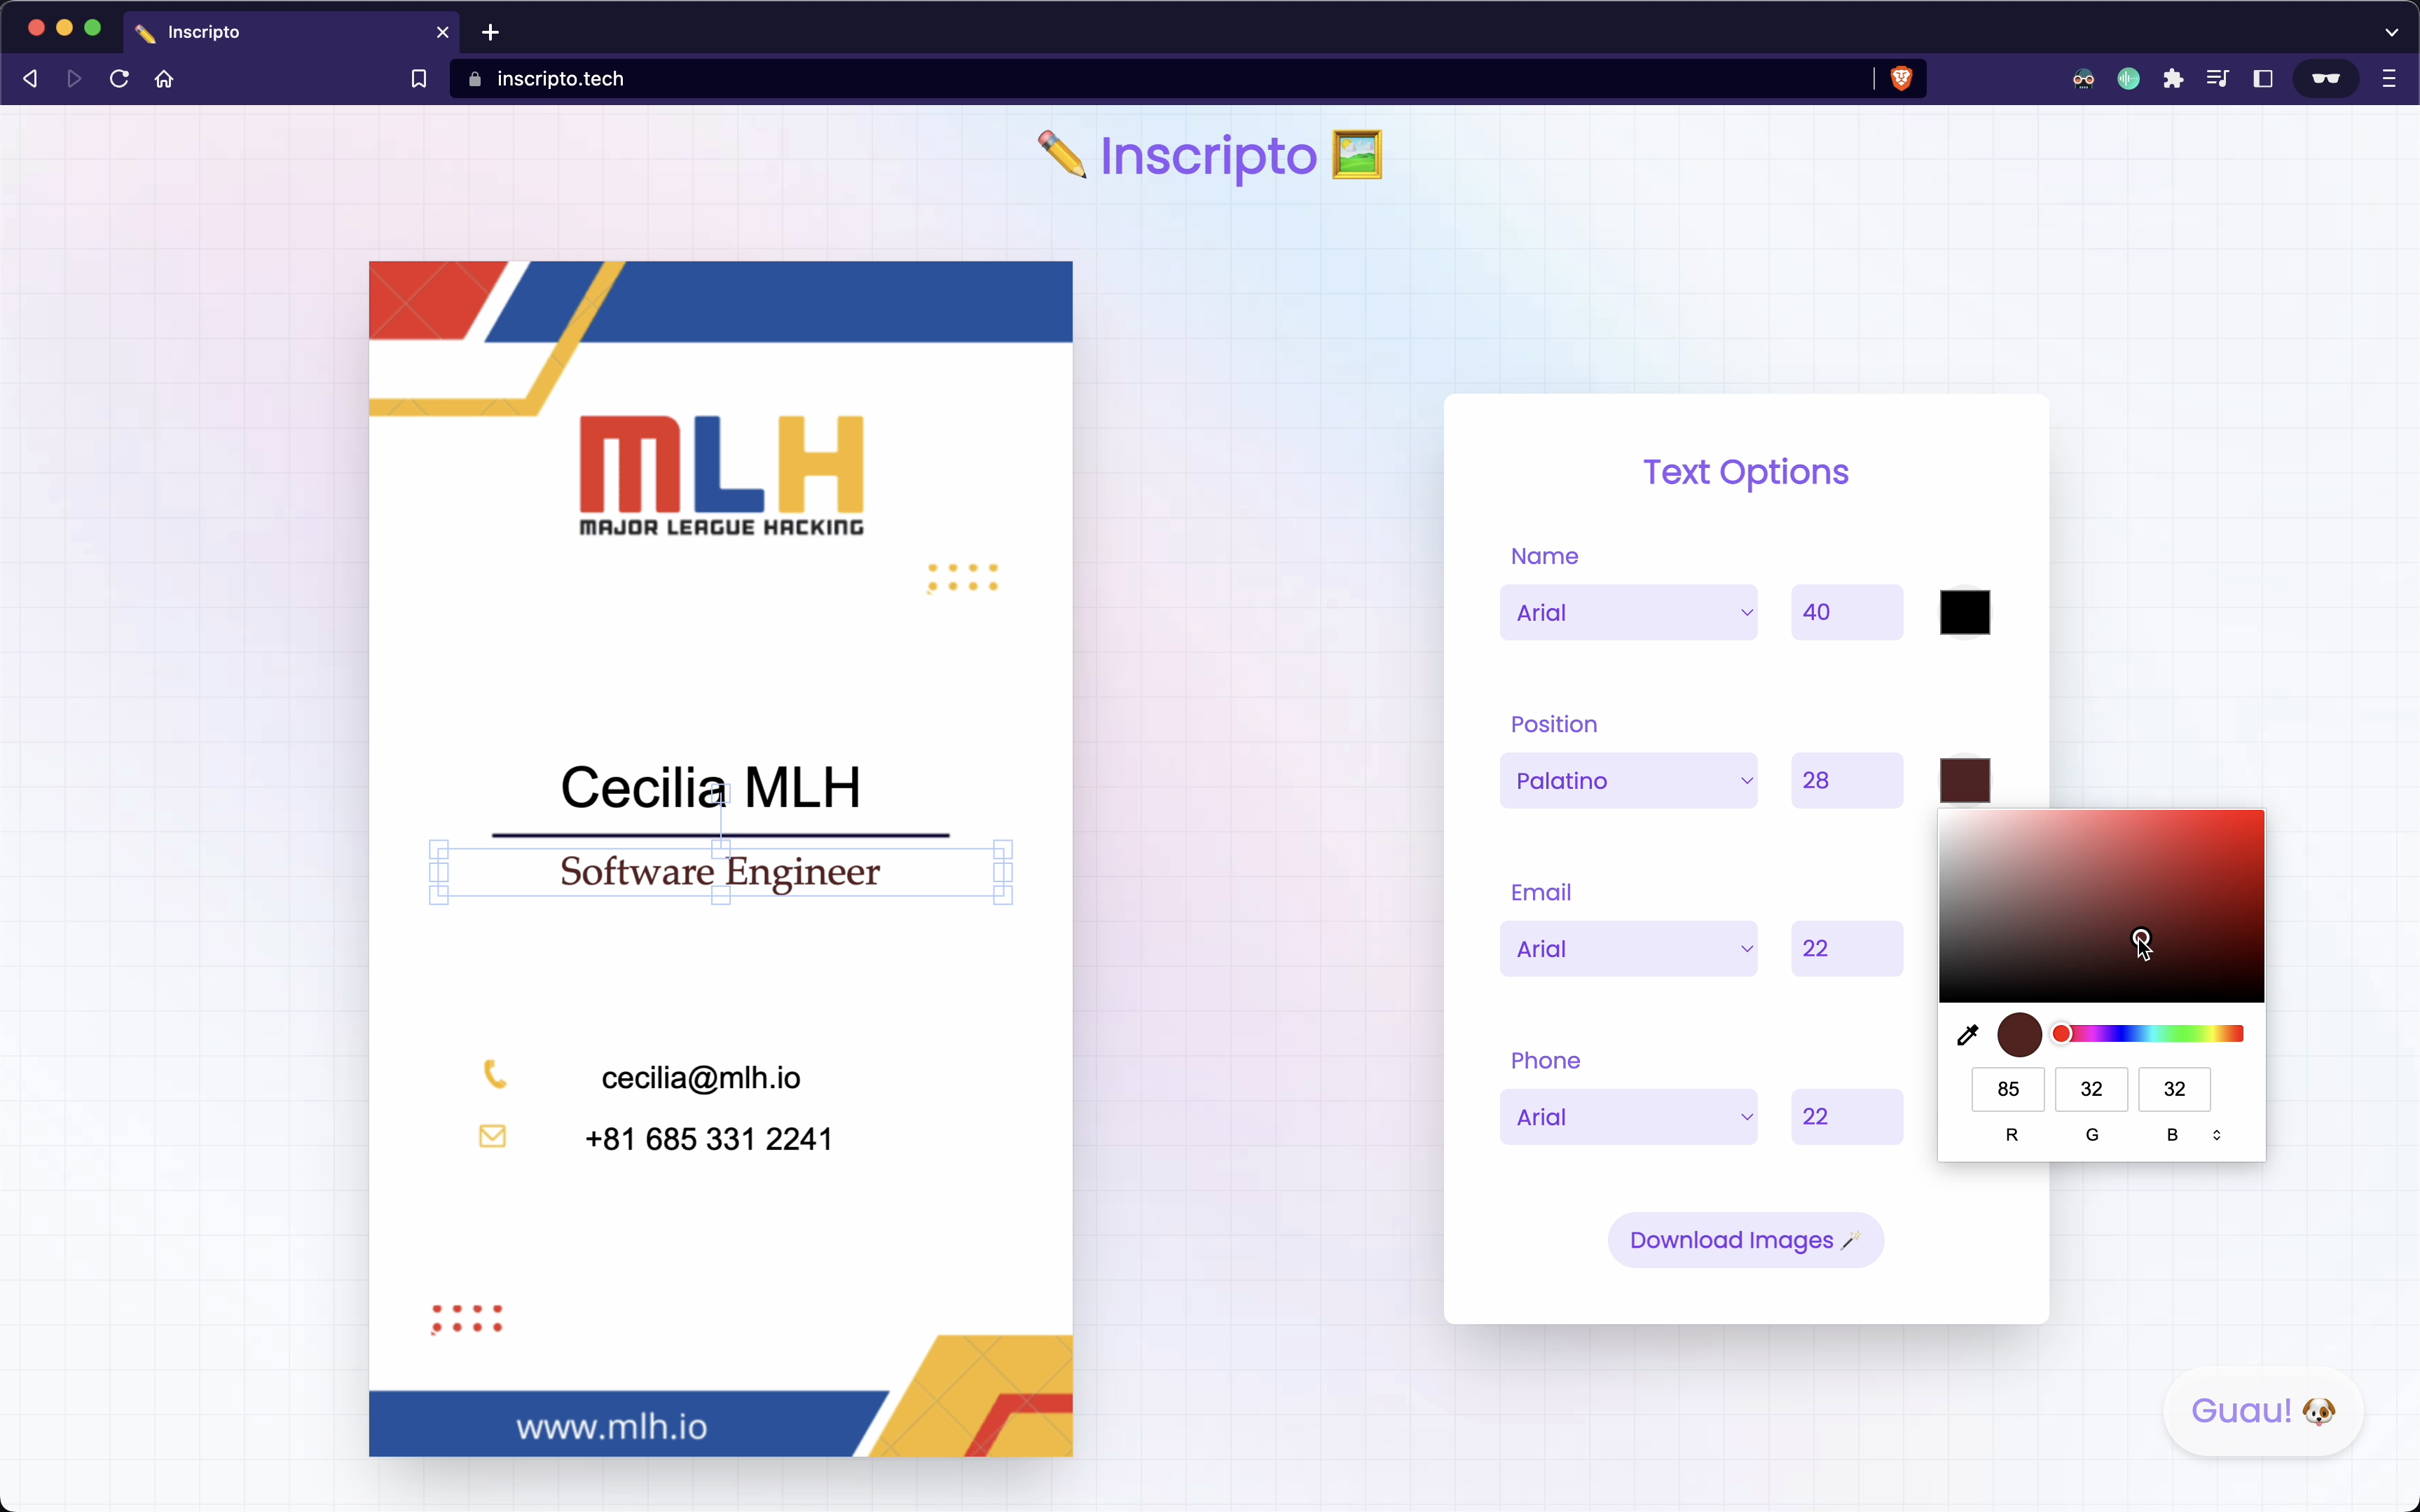This screenshot has width=2420, height=1512.
Task: Switch the RGB color format toggle
Action: click(x=2216, y=1135)
